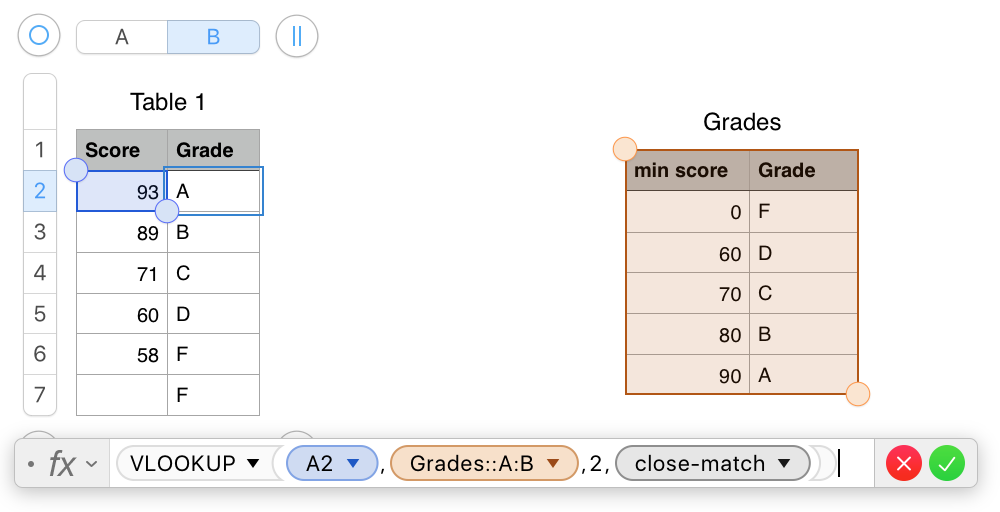Viewport: 1000px width, 512px height.
Task: Cancel formula editing with red X
Action: click(x=904, y=464)
